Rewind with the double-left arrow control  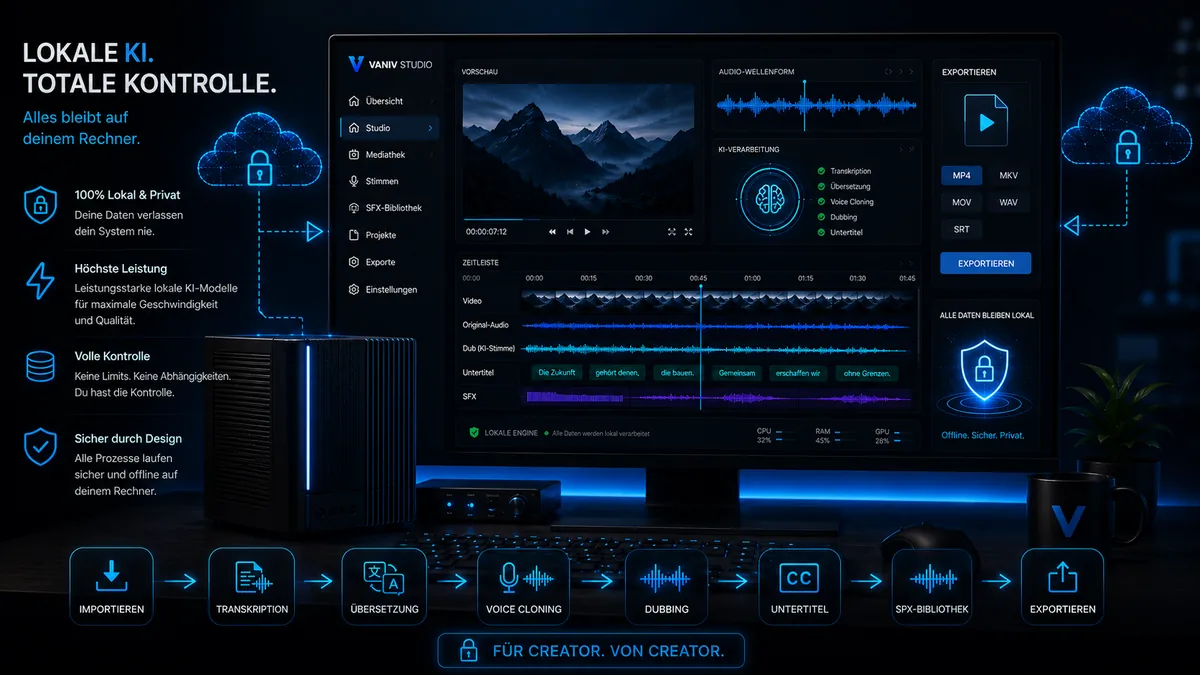pos(552,231)
